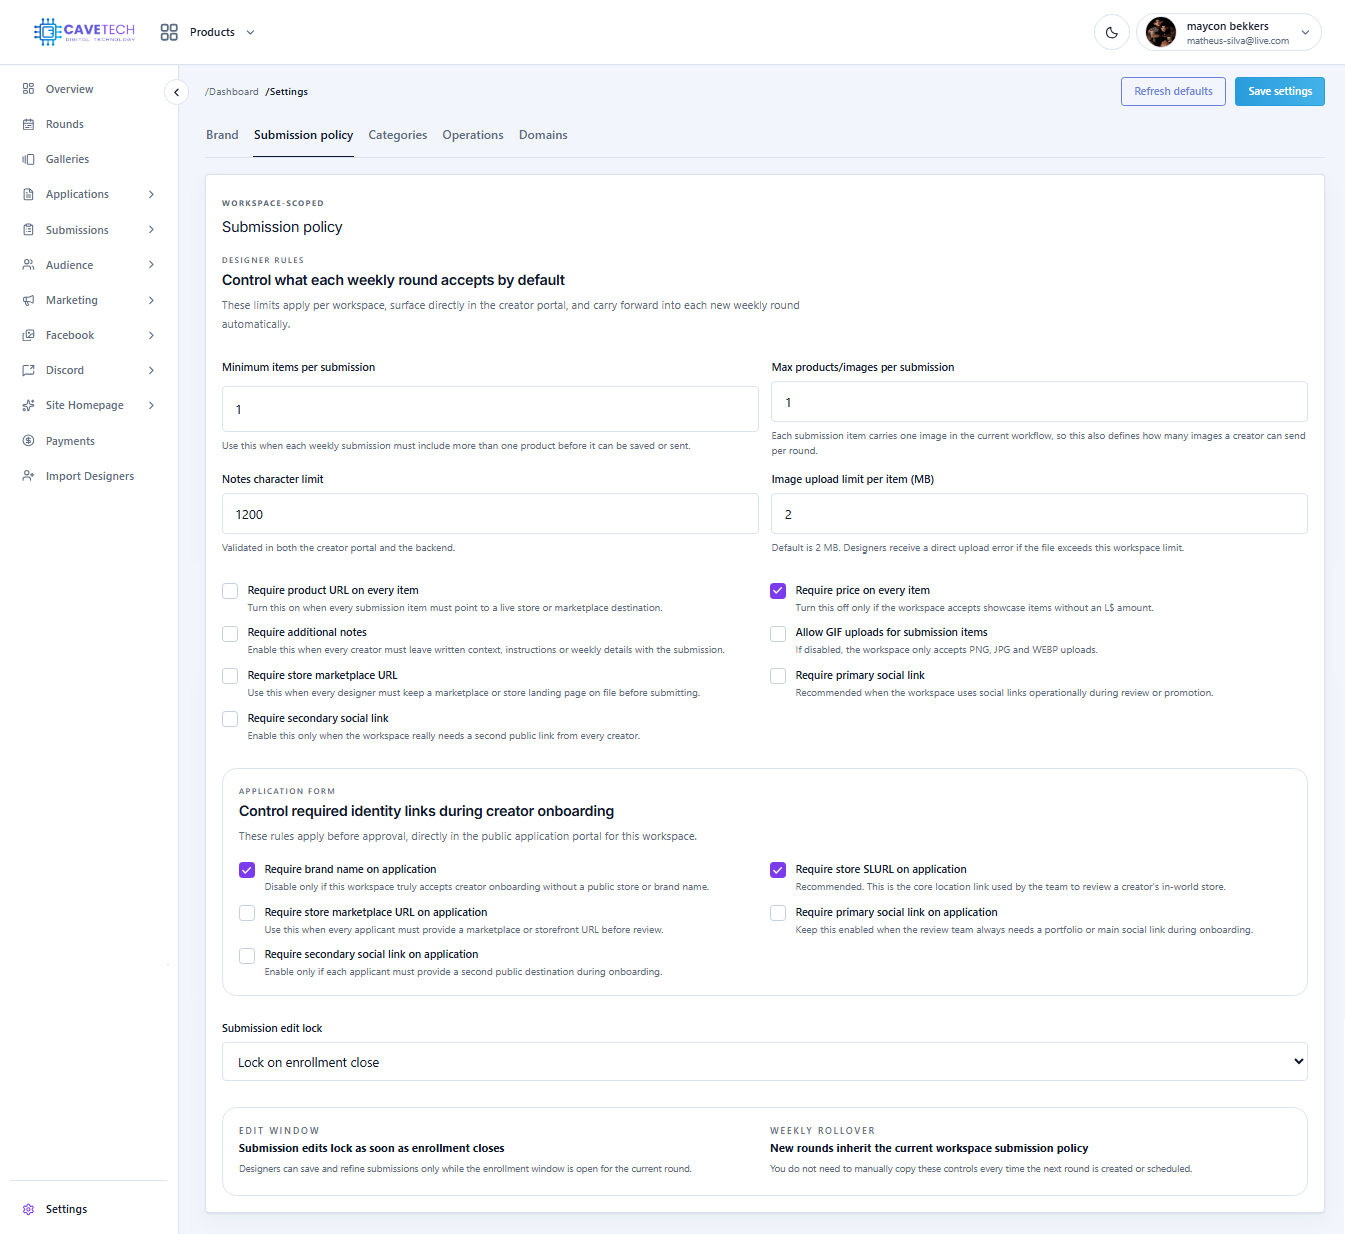
Task: Check the Require secondary social link box
Action: (230, 719)
